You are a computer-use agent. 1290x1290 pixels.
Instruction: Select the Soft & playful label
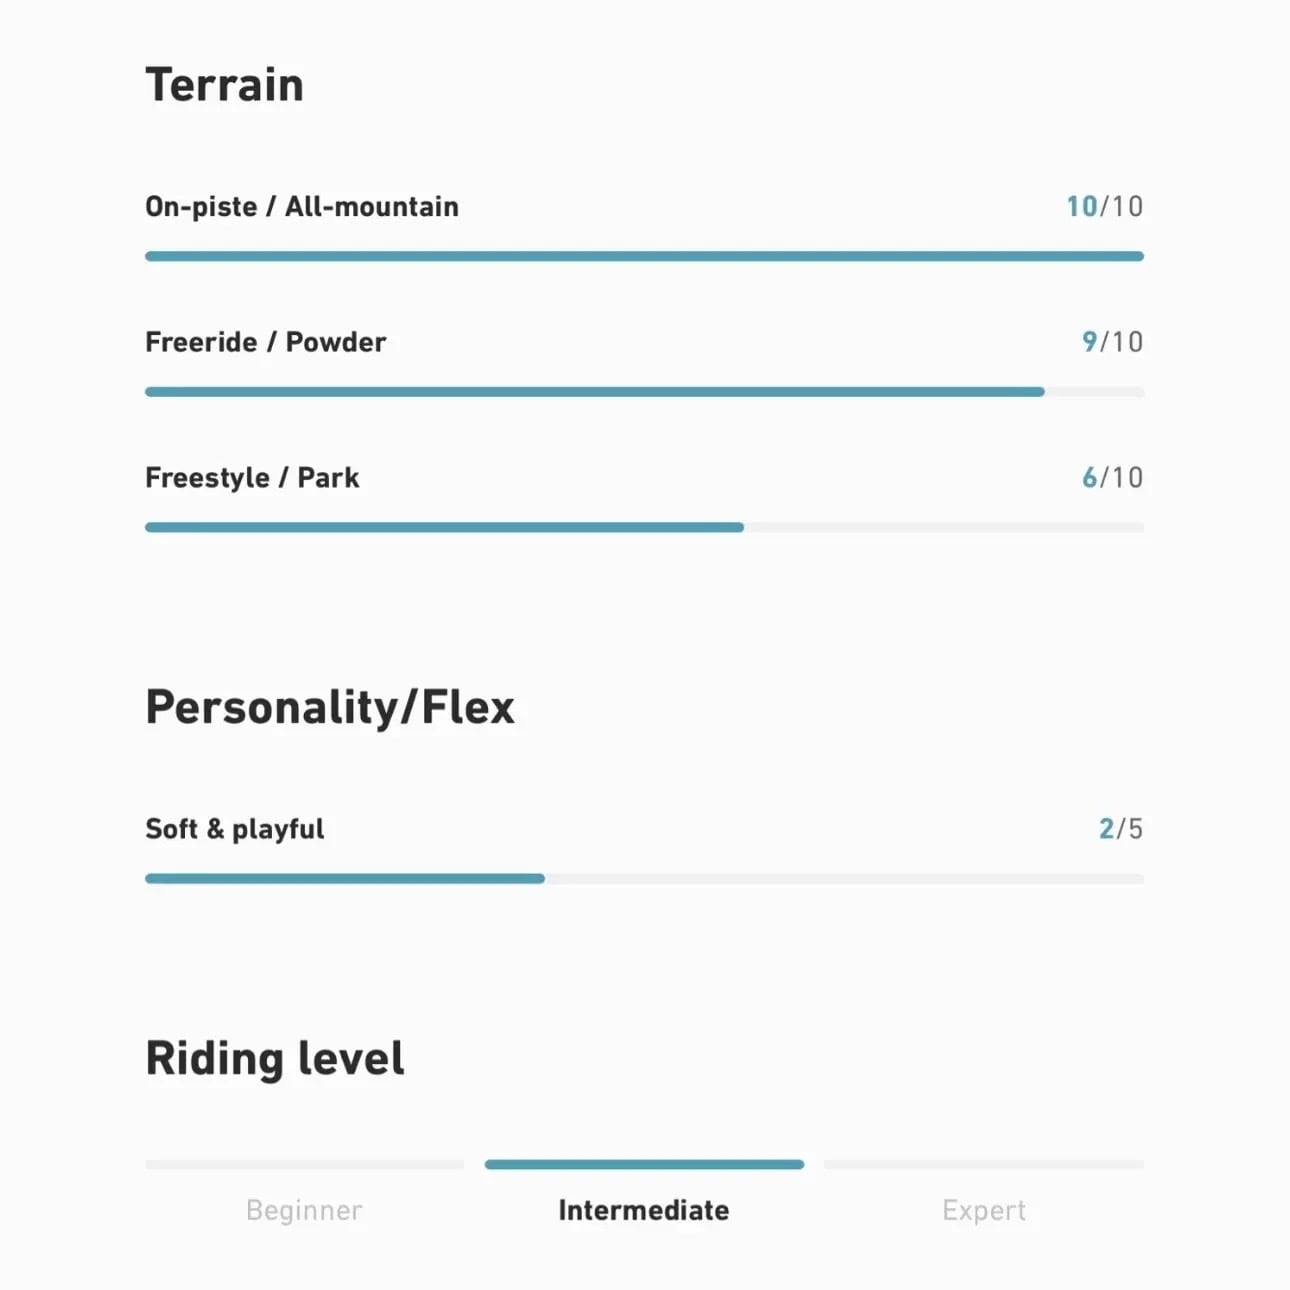(x=235, y=829)
